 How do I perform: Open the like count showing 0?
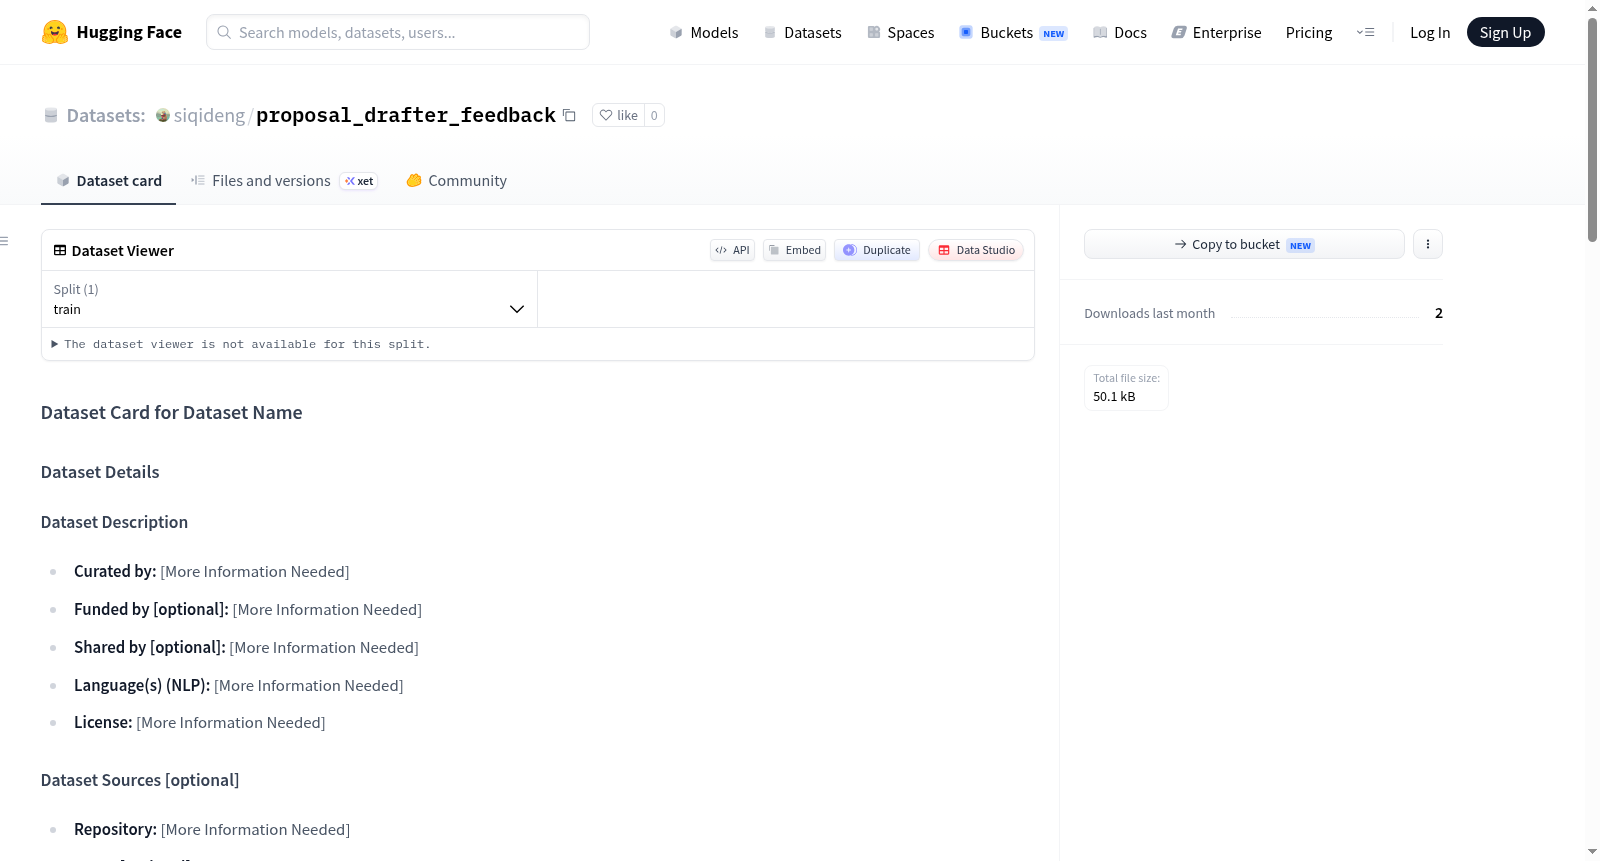654,115
